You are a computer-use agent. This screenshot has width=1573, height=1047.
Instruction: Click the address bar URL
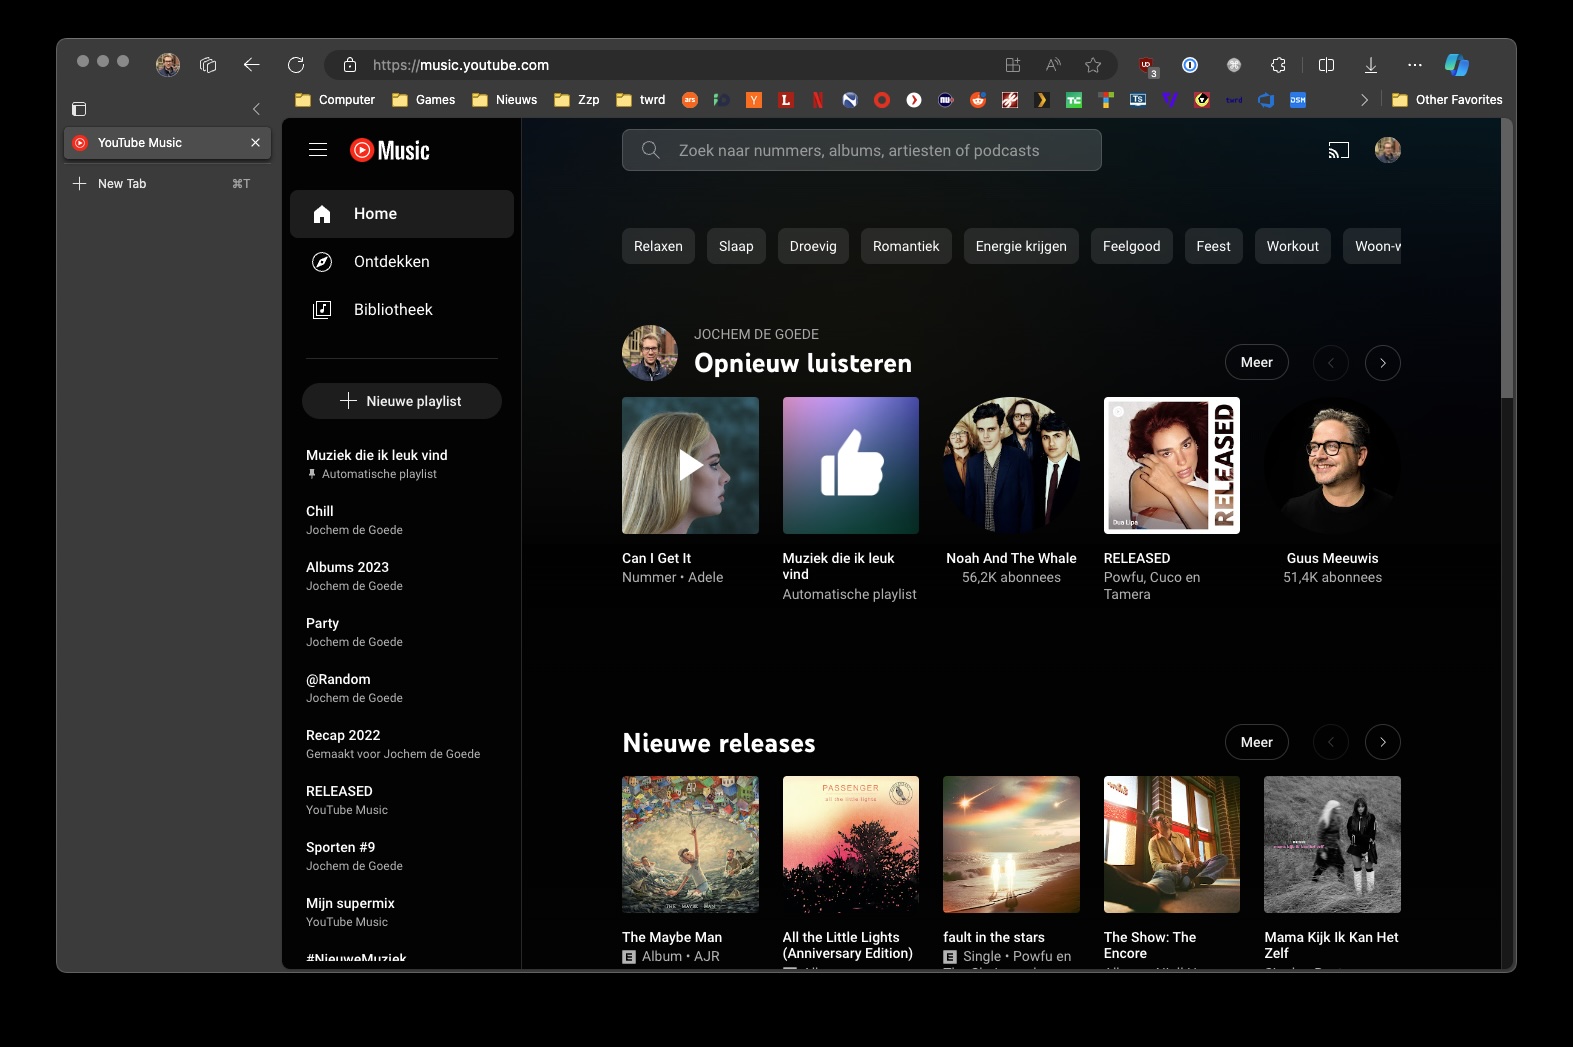click(461, 65)
